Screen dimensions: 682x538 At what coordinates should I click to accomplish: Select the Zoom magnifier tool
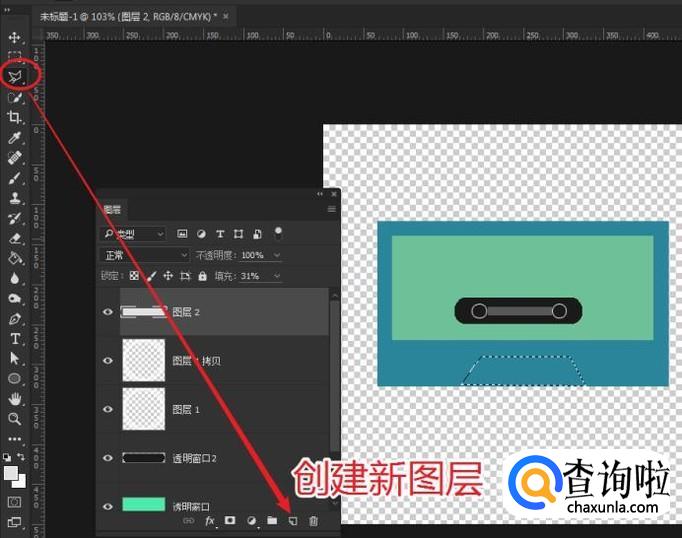pyautogui.click(x=15, y=419)
